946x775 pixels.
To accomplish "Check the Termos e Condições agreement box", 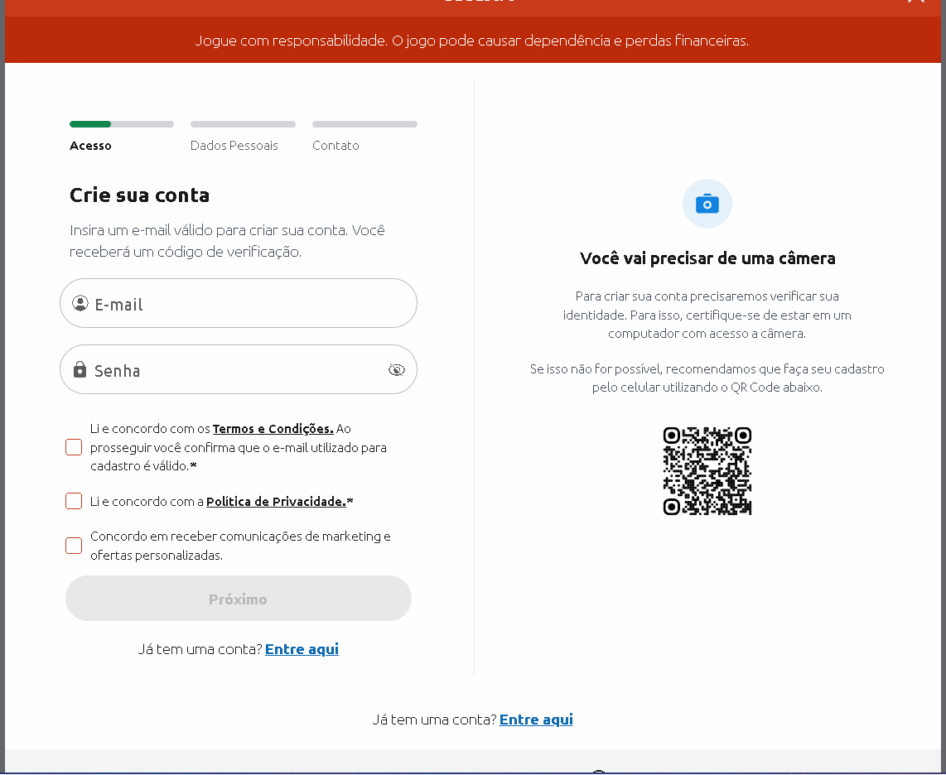I will [x=74, y=447].
